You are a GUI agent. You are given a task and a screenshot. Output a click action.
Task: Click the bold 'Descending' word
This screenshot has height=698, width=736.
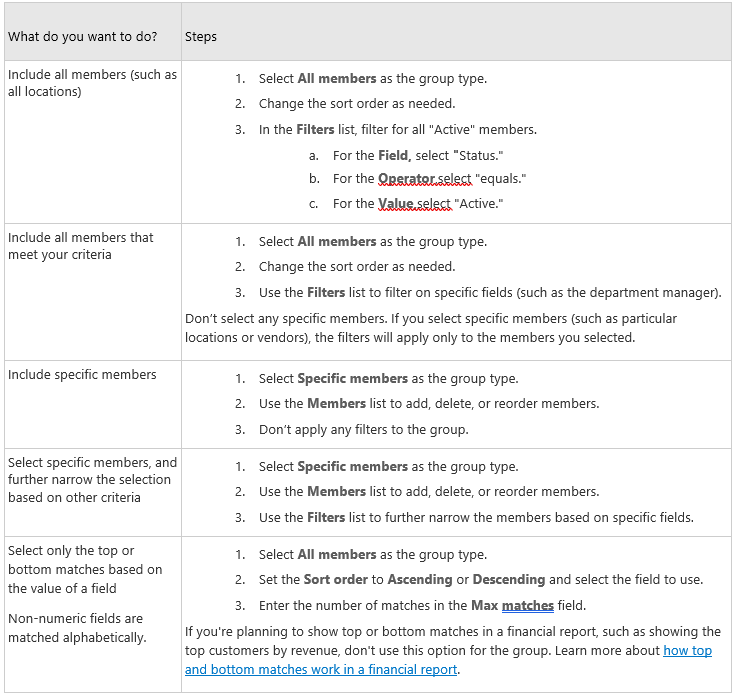tap(508, 580)
